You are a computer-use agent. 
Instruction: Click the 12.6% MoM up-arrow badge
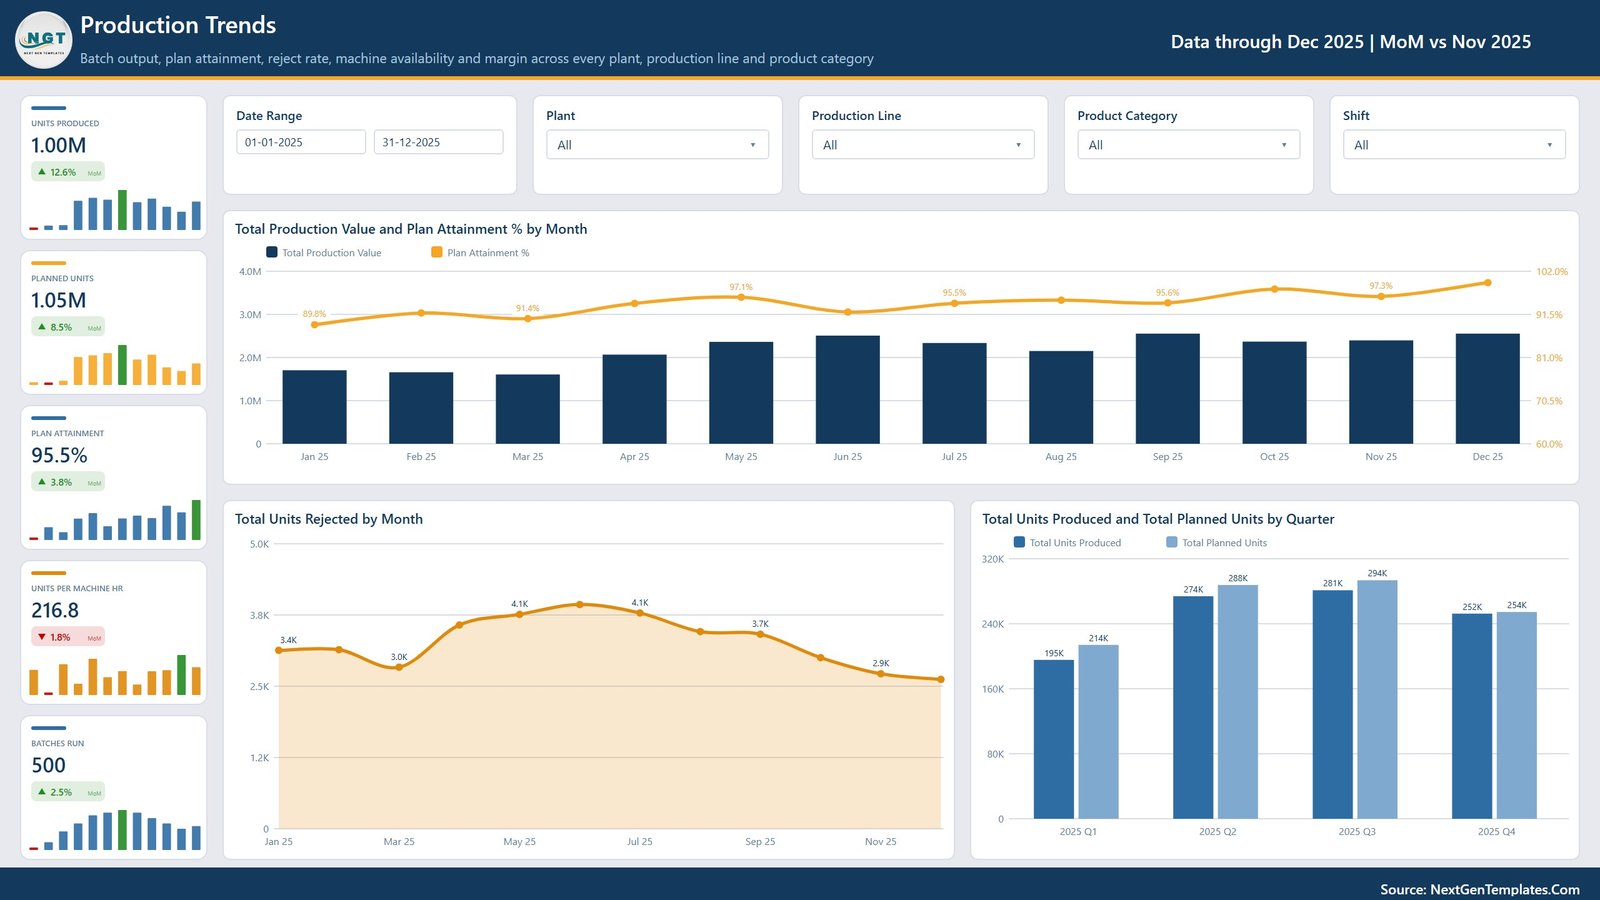click(68, 172)
